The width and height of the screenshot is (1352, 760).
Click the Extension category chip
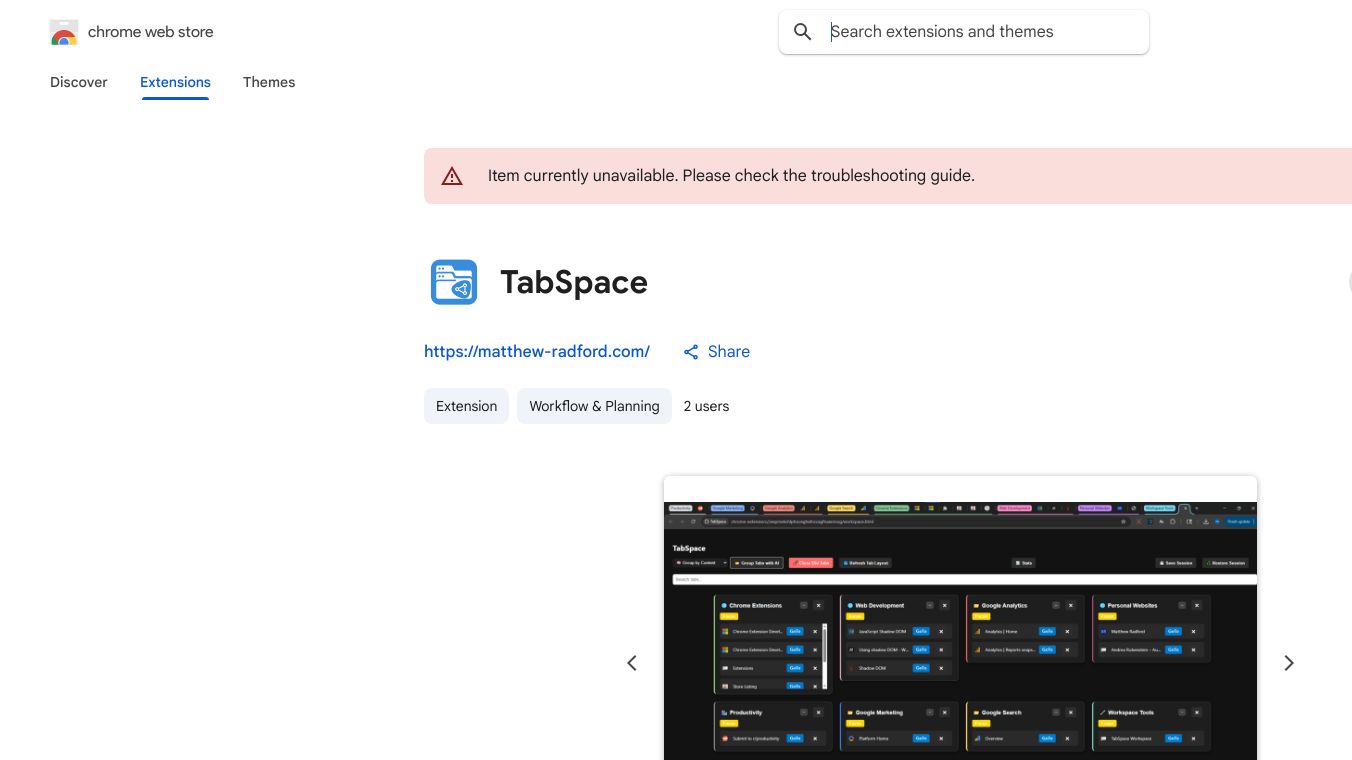(x=466, y=406)
